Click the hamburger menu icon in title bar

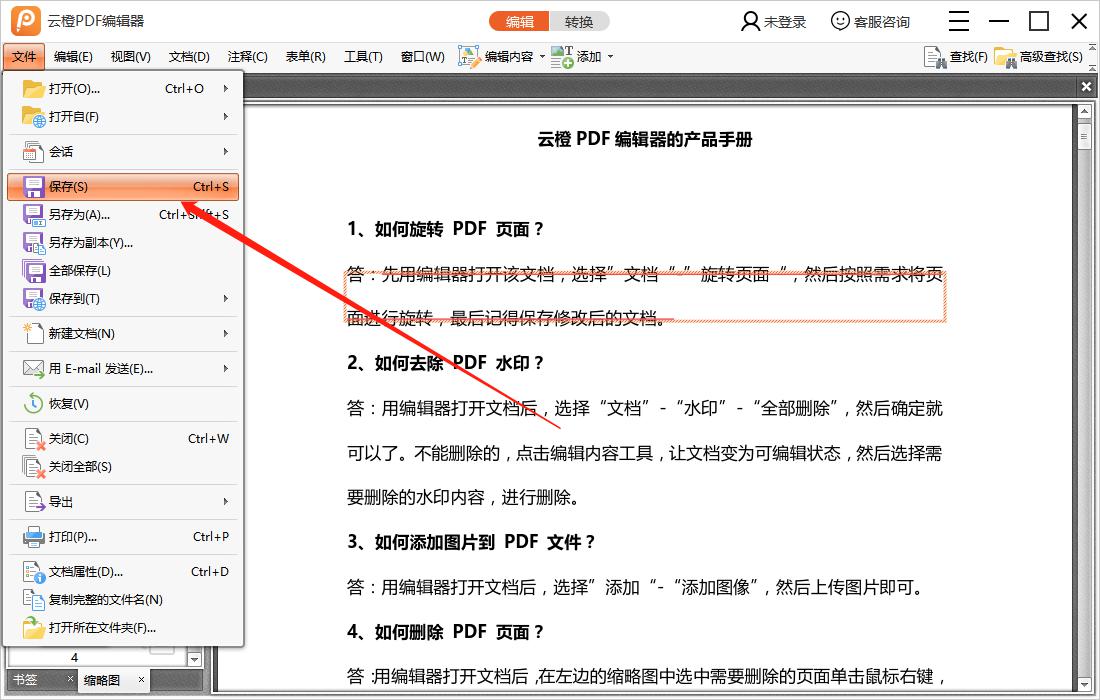point(958,21)
